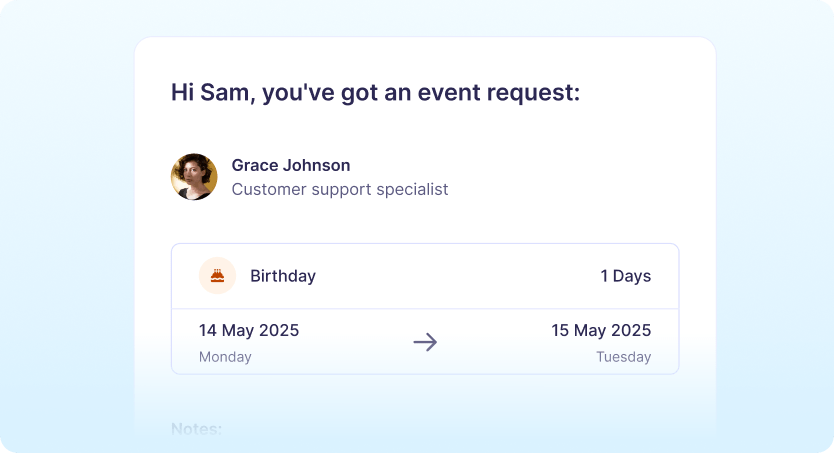Viewport: 834px width, 453px height.
Task: Click the "Monday" weekday label
Action: [x=225, y=357]
